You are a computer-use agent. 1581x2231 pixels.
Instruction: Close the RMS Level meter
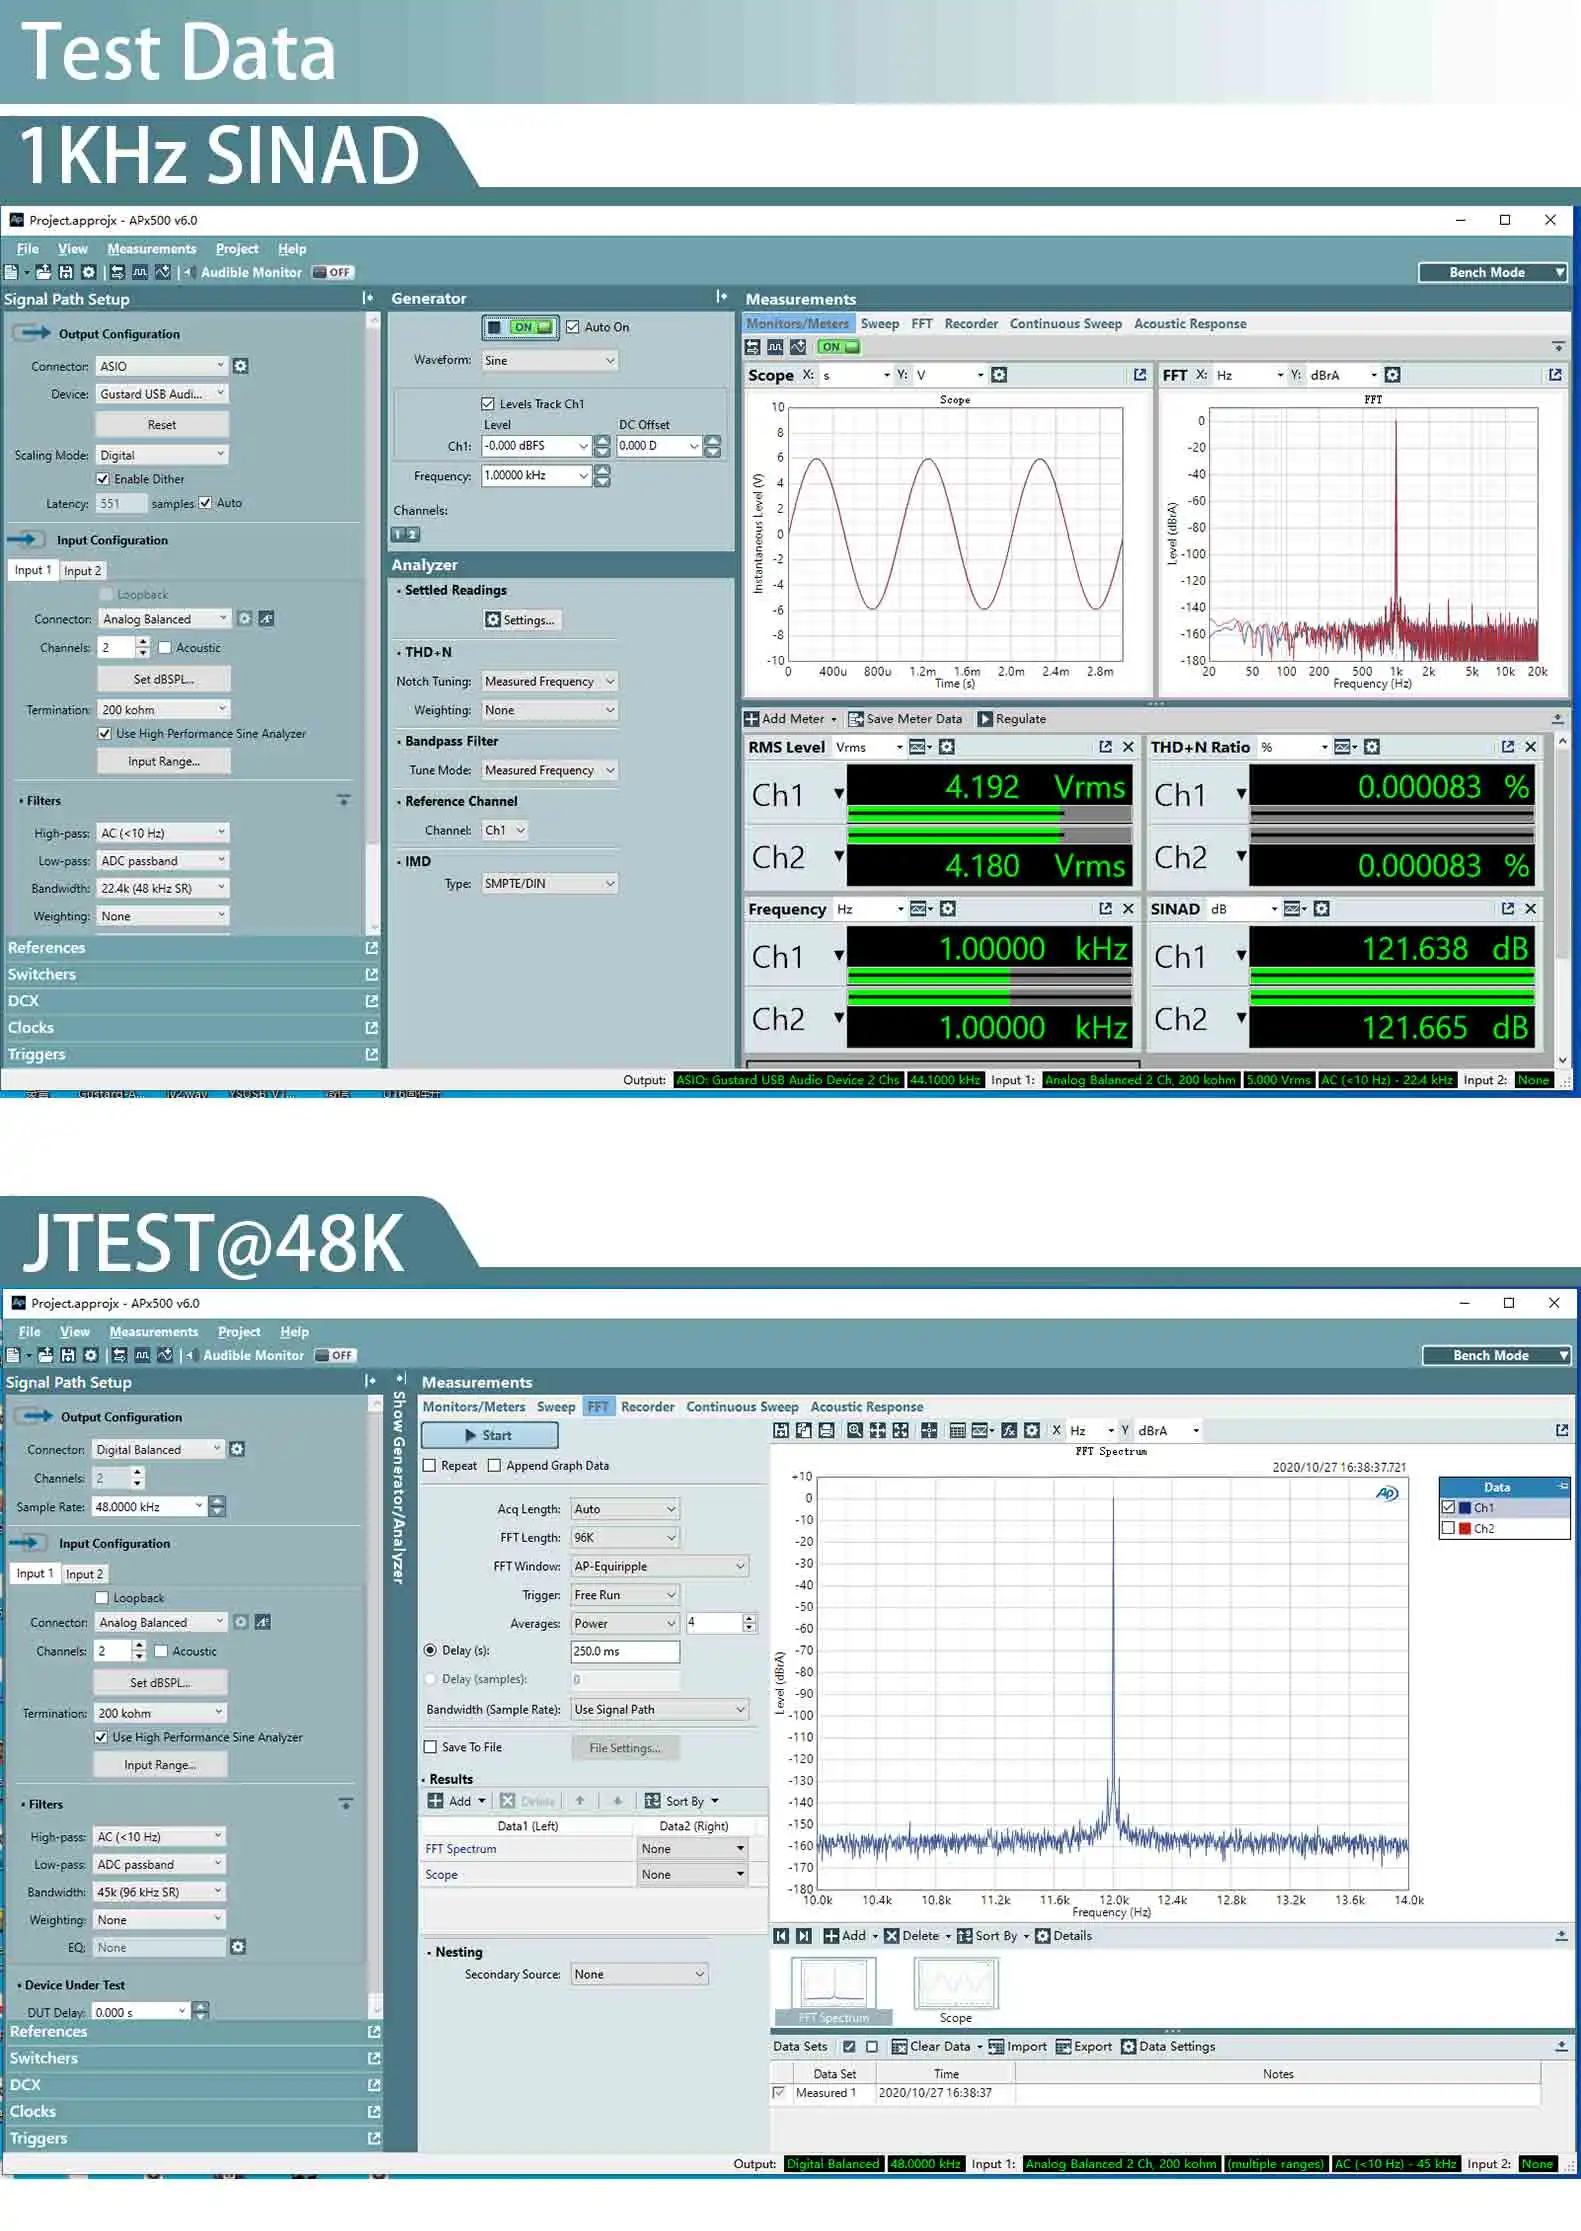point(1128,747)
